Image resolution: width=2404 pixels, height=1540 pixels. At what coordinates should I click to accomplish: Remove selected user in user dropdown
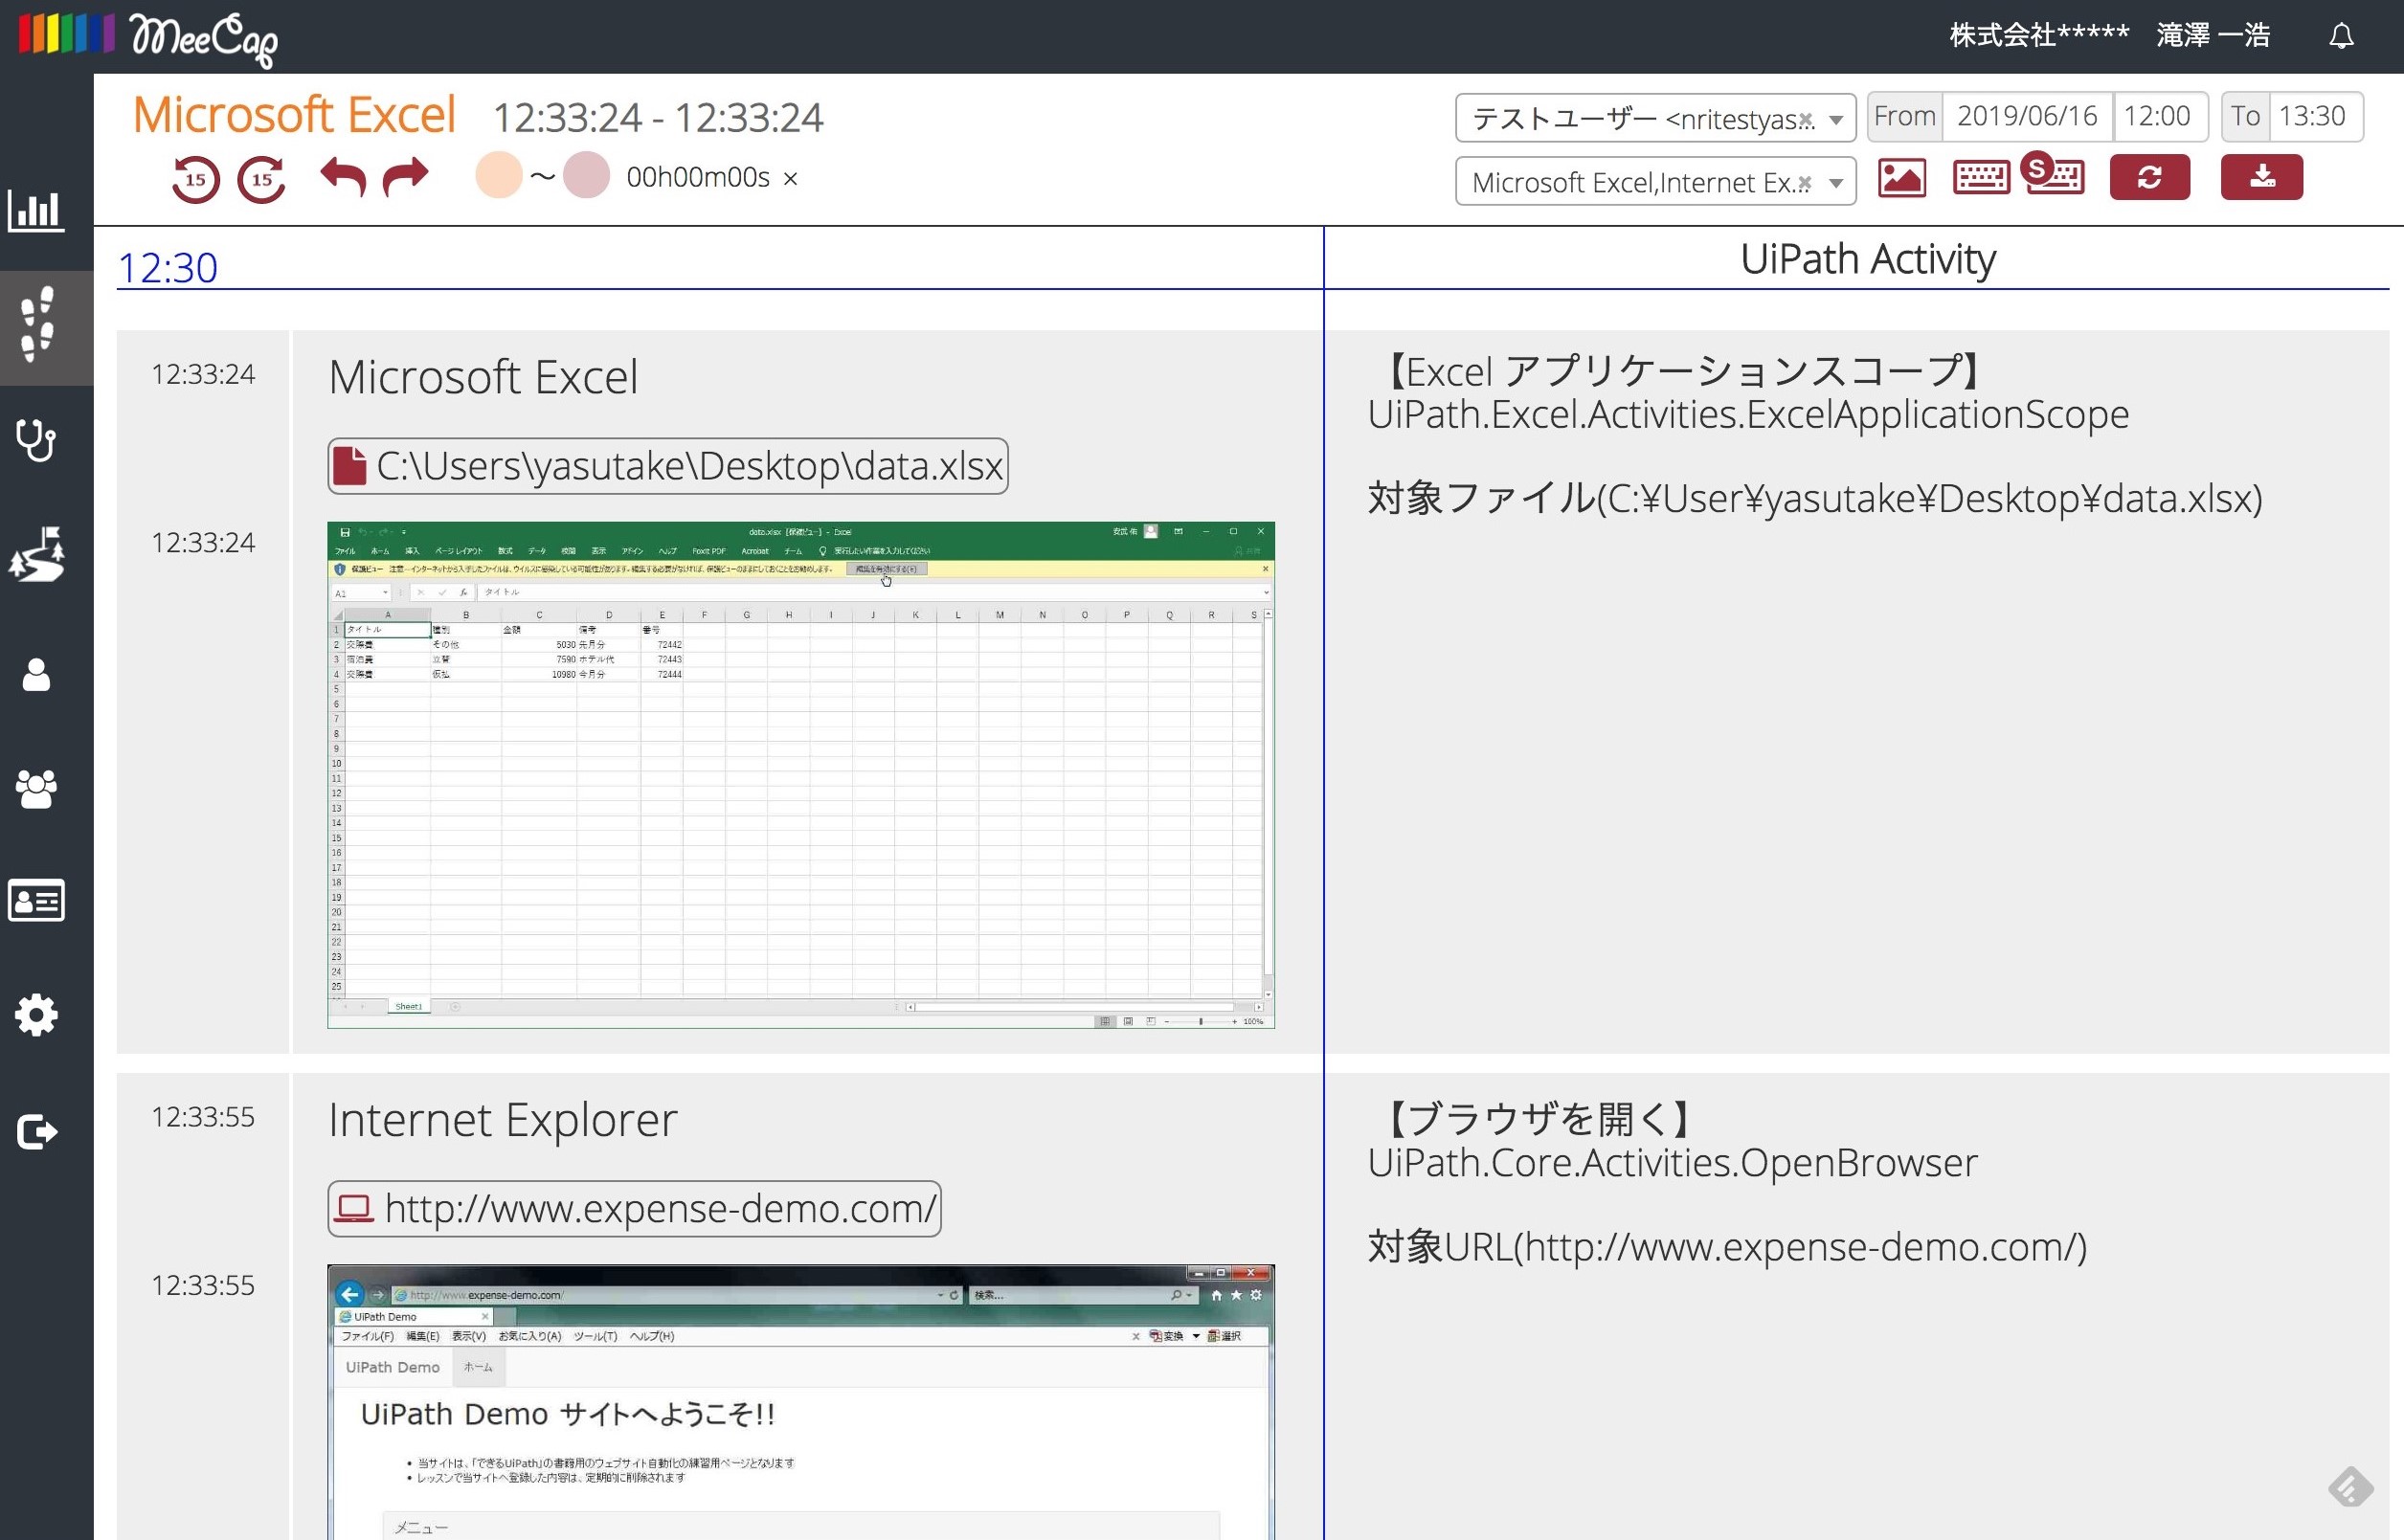click(x=1806, y=120)
